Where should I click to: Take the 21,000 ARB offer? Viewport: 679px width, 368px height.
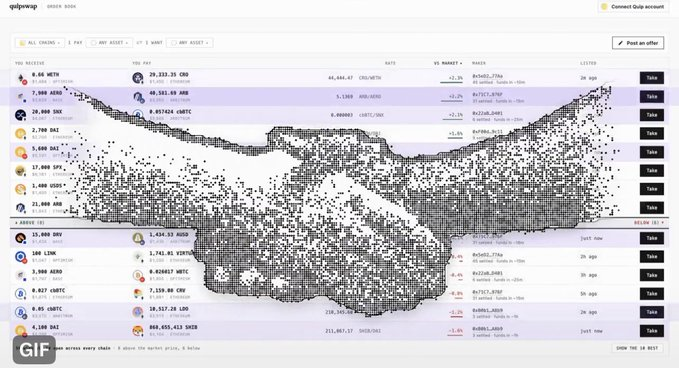(652, 208)
